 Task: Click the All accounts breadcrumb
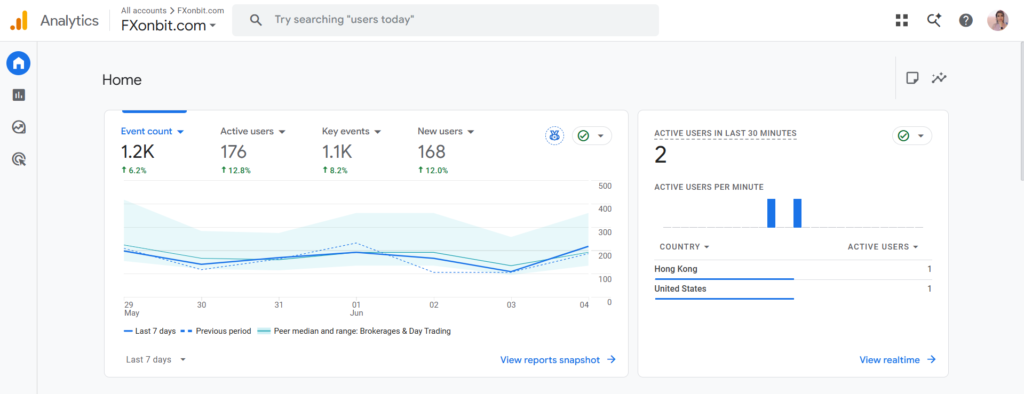click(144, 10)
